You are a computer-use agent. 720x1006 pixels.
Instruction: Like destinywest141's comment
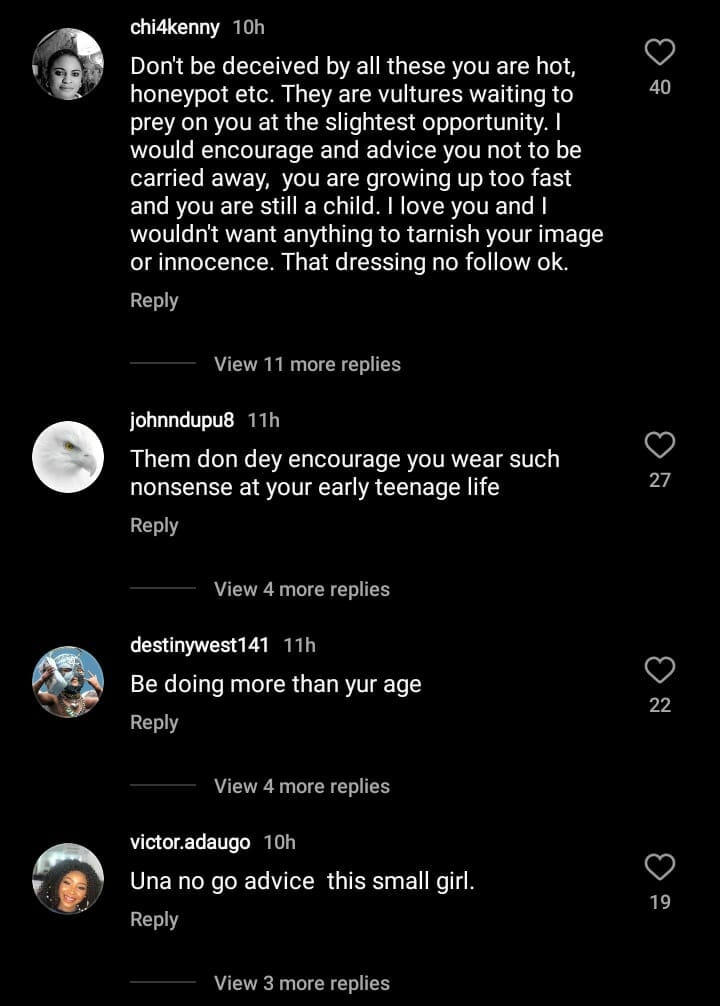point(659,670)
